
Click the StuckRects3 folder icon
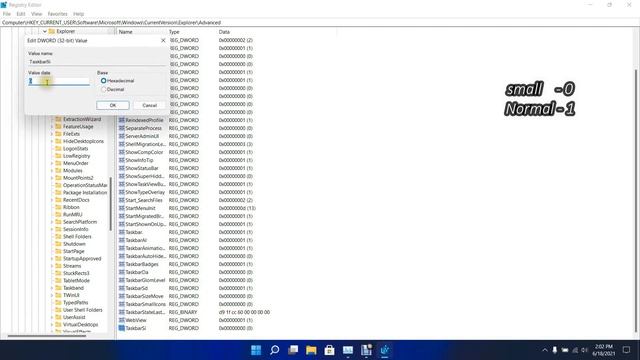tap(58, 273)
